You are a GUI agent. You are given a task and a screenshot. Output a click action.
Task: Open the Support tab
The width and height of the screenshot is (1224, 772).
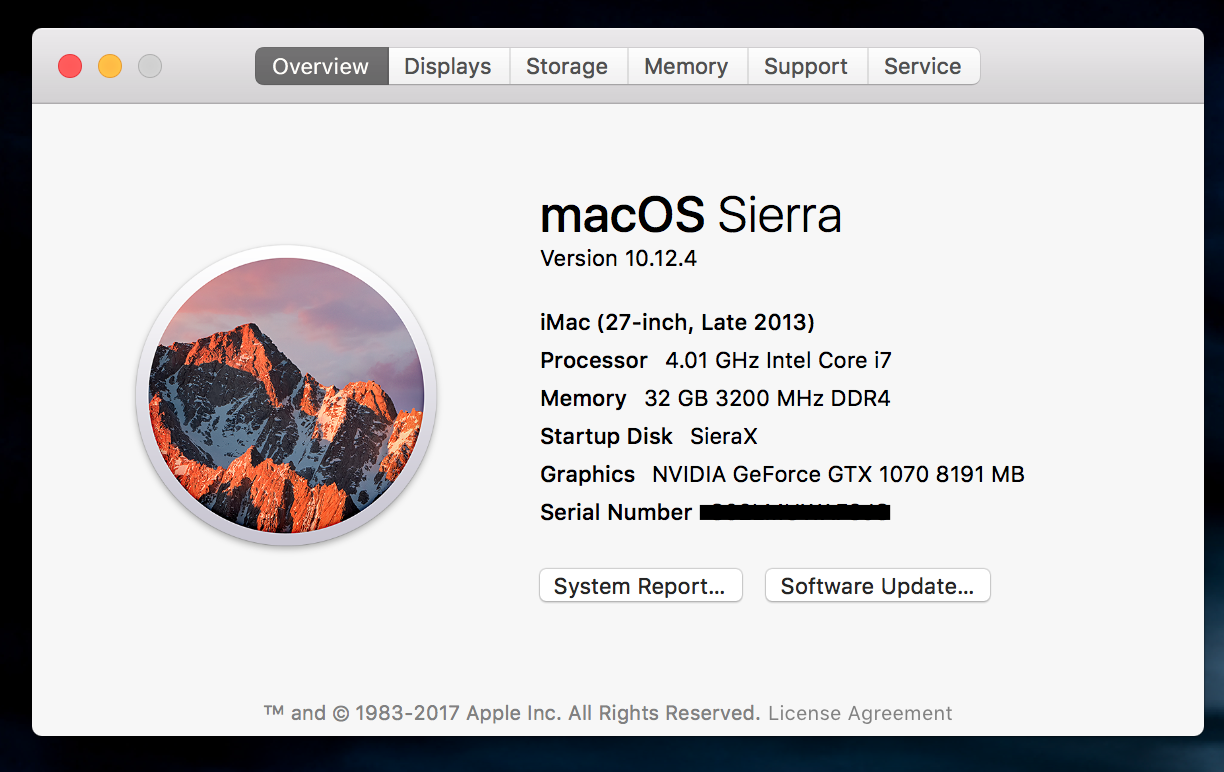point(806,66)
